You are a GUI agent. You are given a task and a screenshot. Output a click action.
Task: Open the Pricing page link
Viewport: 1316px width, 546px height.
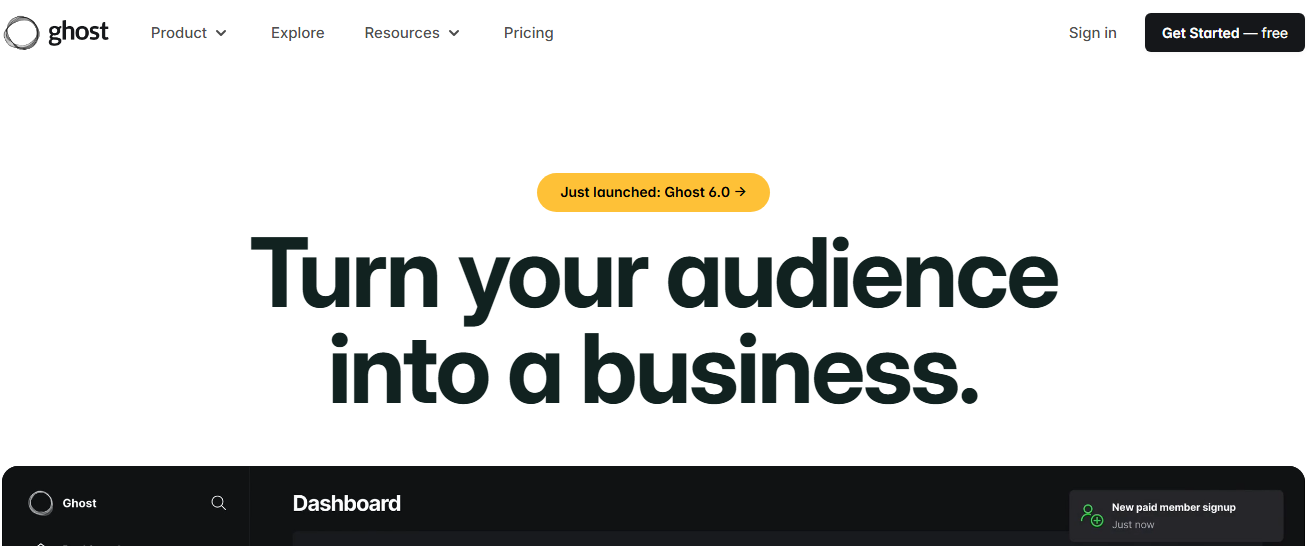[x=528, y=33]
